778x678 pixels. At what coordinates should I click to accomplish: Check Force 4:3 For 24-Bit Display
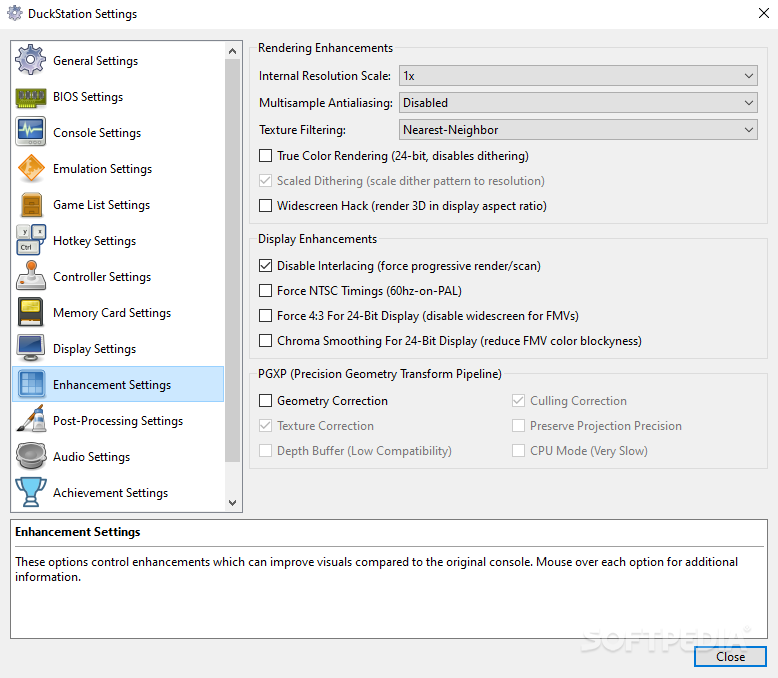(x=265, y=316)
